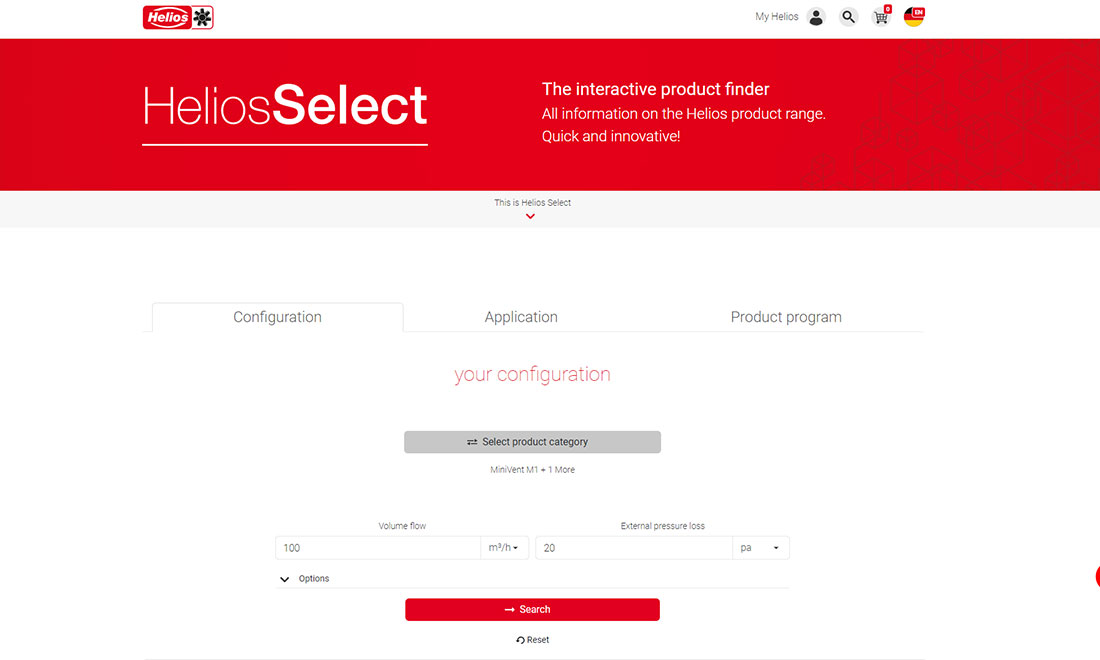Open the pa pressure unit dropdown

coord(760,548)
